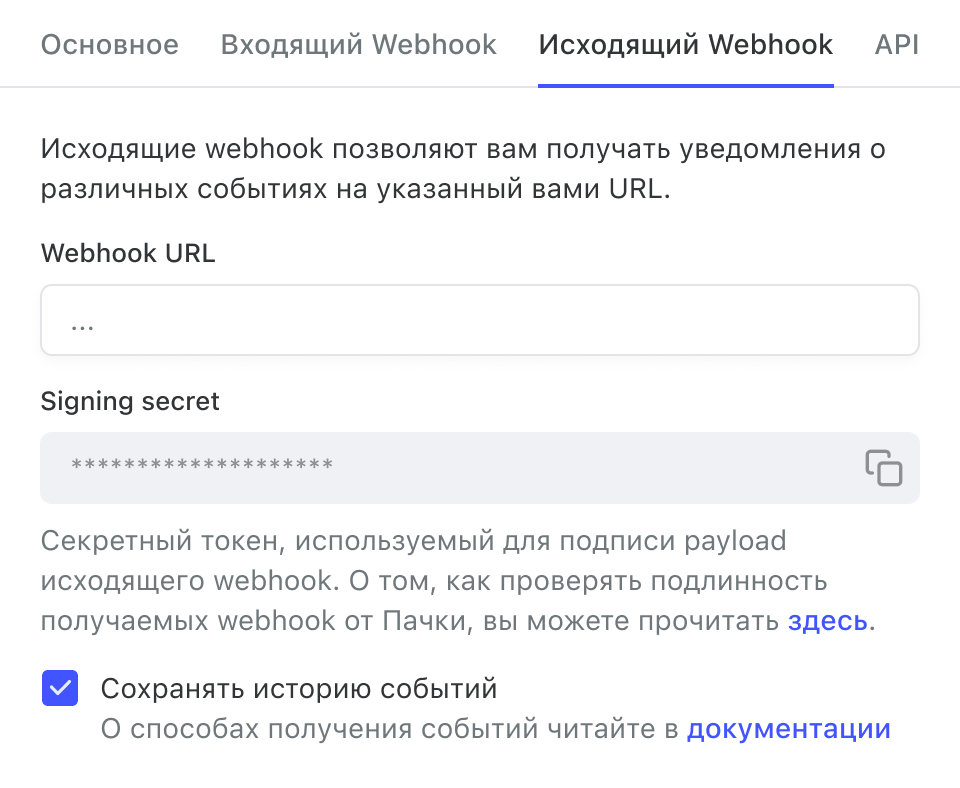Open the API settings tab
960x788 pixels.
point(897,45)
